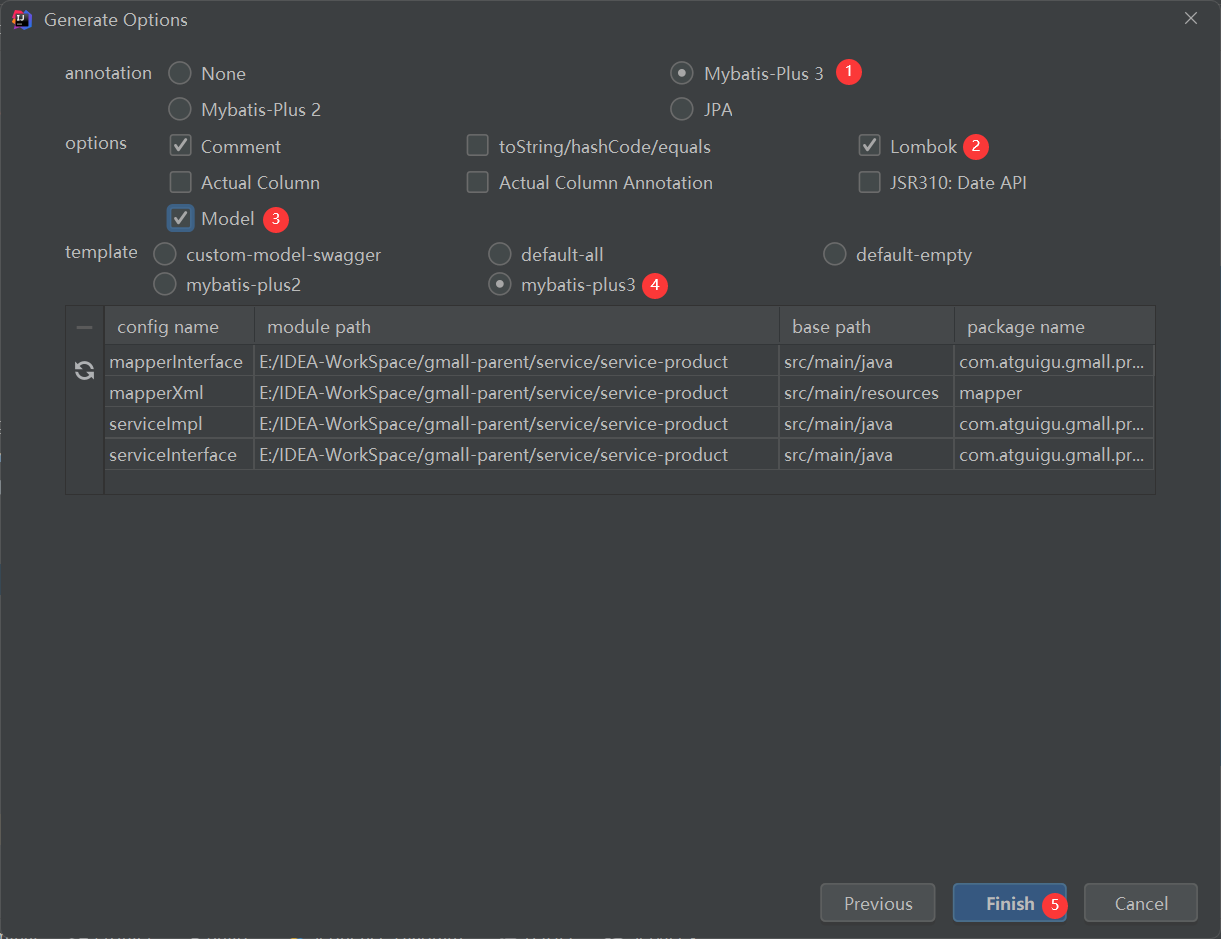Toggle the Comment checkbox
Screen dimensions: 1221x939
click(x=180, y=146)
